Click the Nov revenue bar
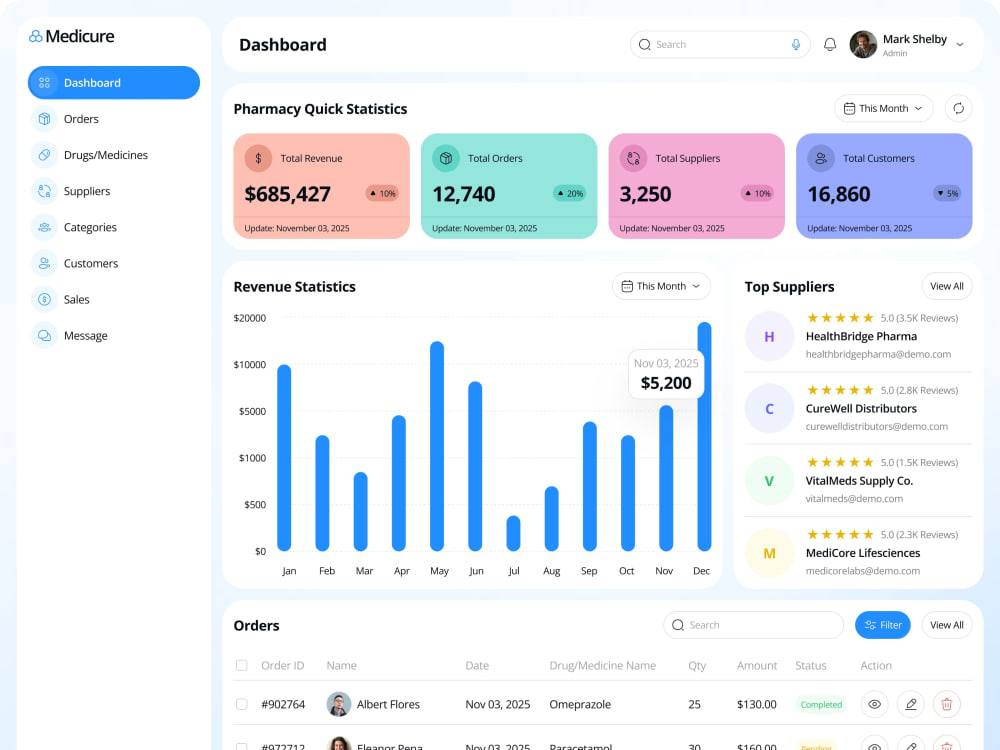 [x=666, y=478]
